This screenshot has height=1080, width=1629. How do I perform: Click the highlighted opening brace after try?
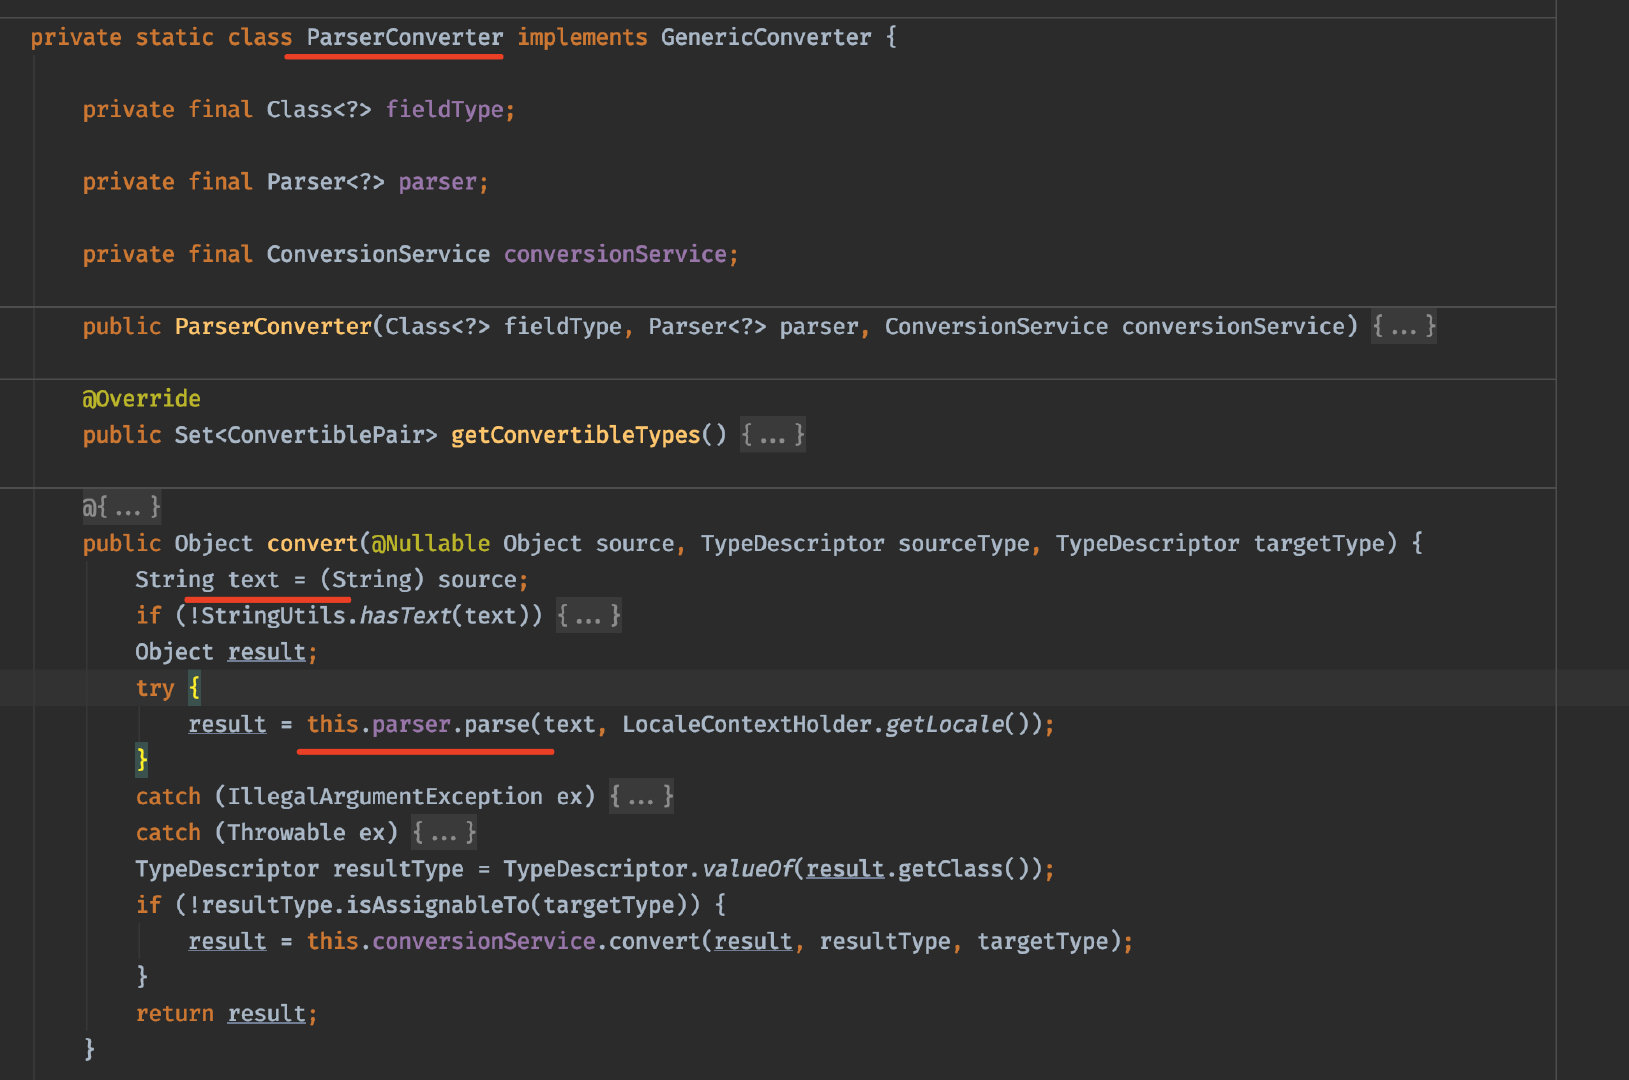click(194, 688)
